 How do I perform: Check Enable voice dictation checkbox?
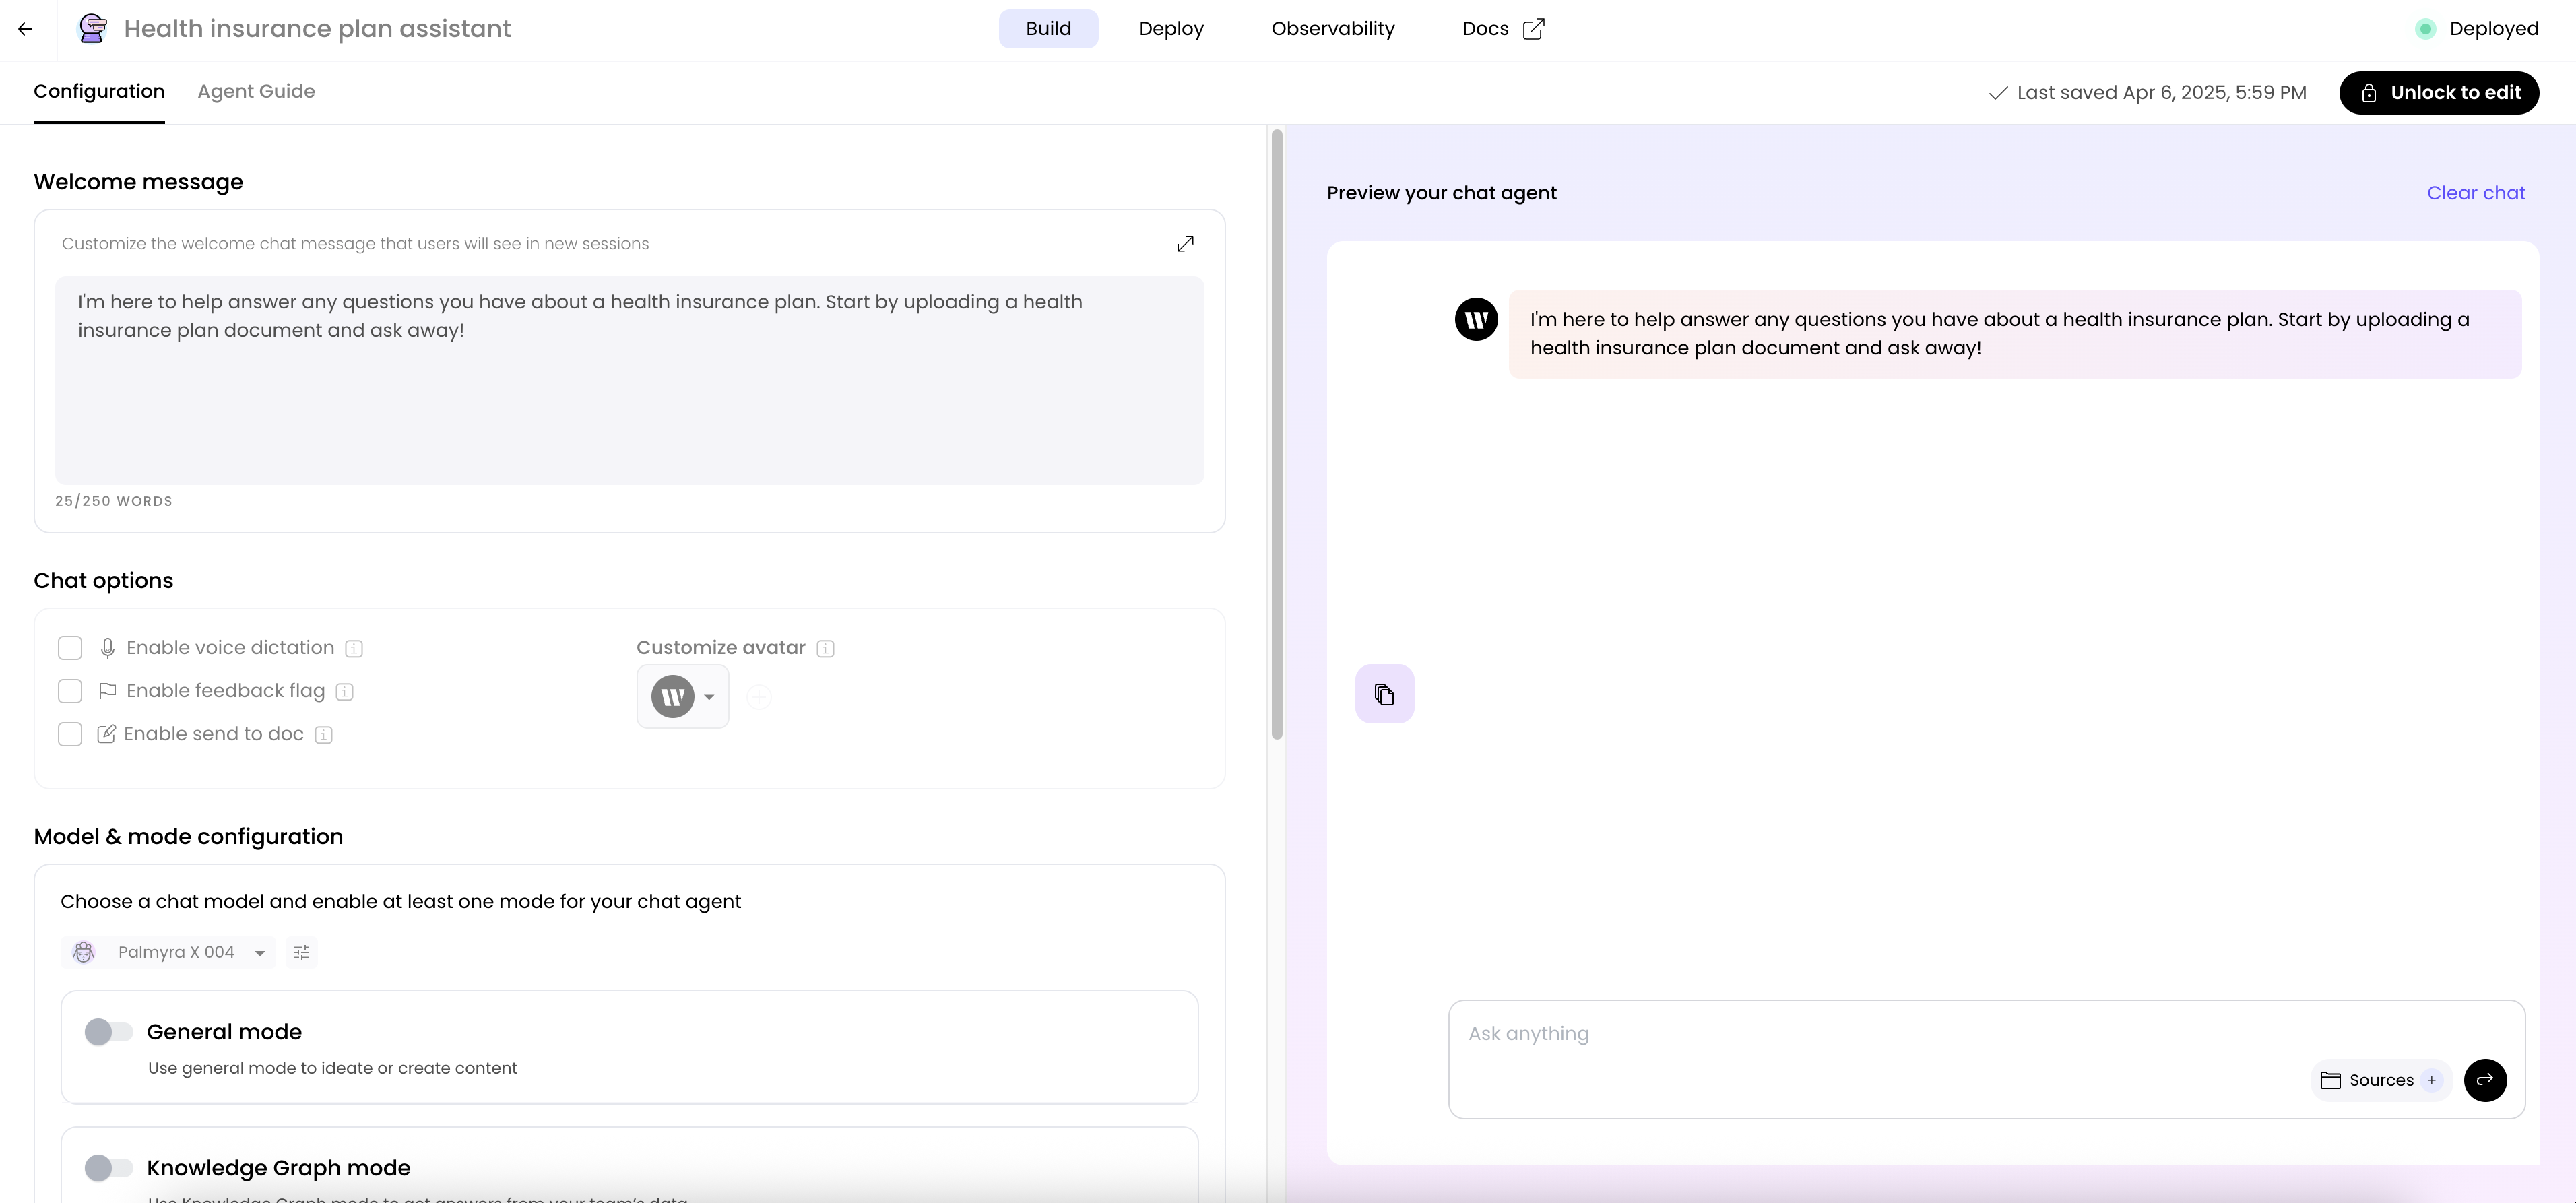tap(70, 648)
